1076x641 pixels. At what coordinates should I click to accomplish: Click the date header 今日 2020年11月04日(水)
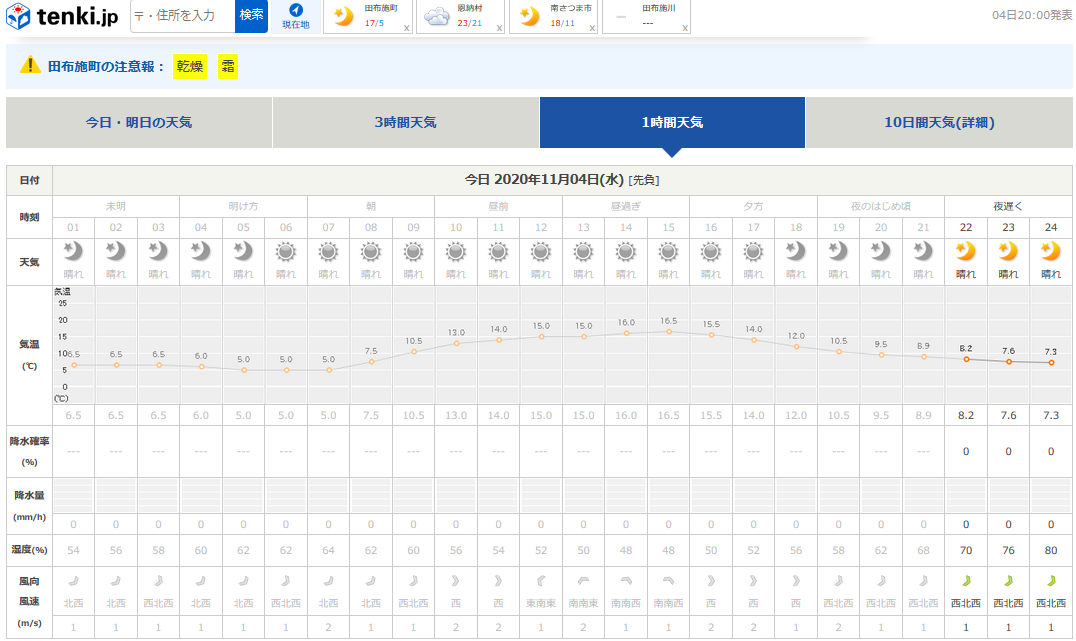tap(544, 180)
